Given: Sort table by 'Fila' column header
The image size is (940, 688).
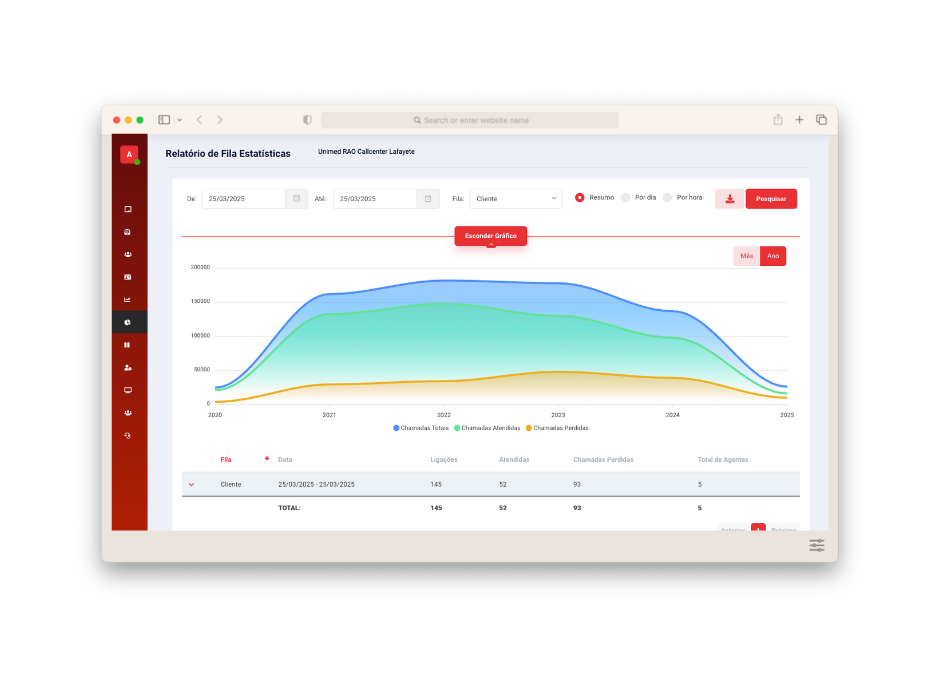Looking at the screenshot, I should 225,460.
